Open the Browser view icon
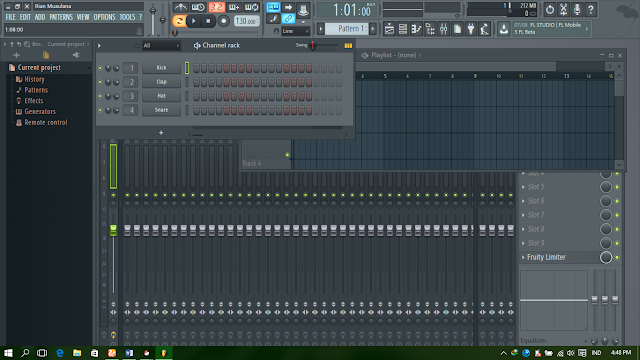640x360 pixels. 430,29
